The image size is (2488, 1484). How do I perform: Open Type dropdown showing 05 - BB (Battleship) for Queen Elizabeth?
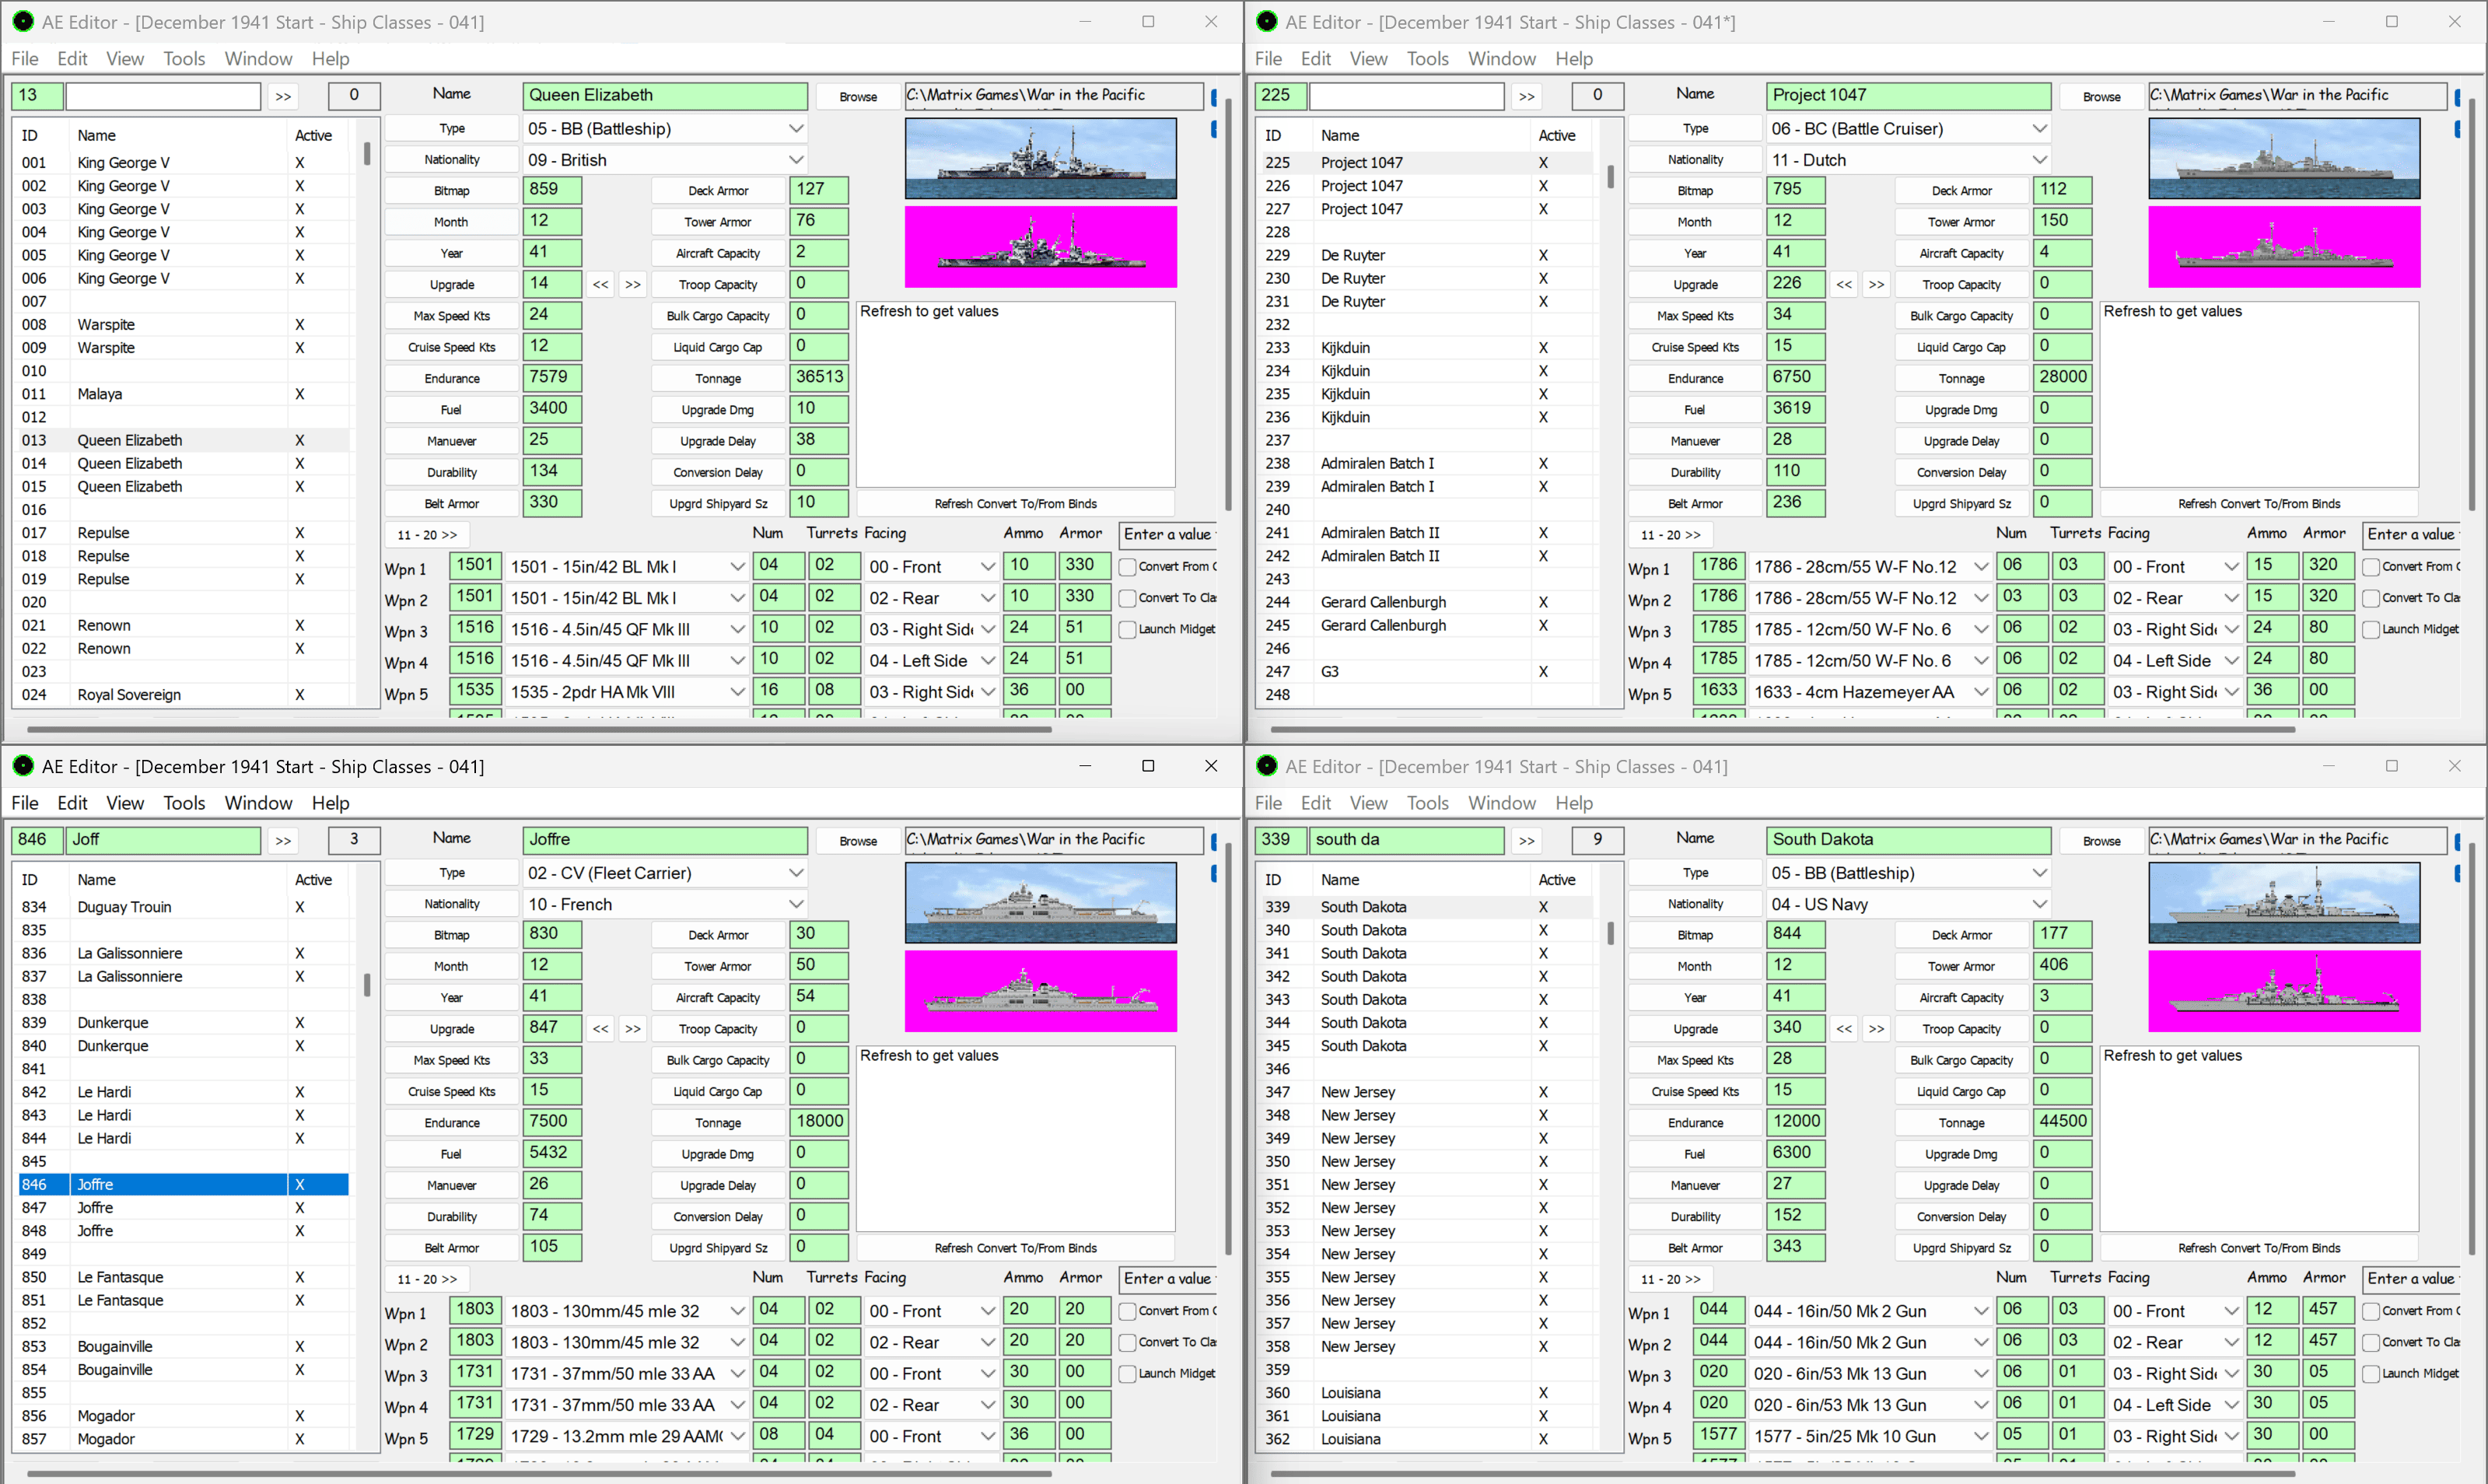[x=665, y=128]
